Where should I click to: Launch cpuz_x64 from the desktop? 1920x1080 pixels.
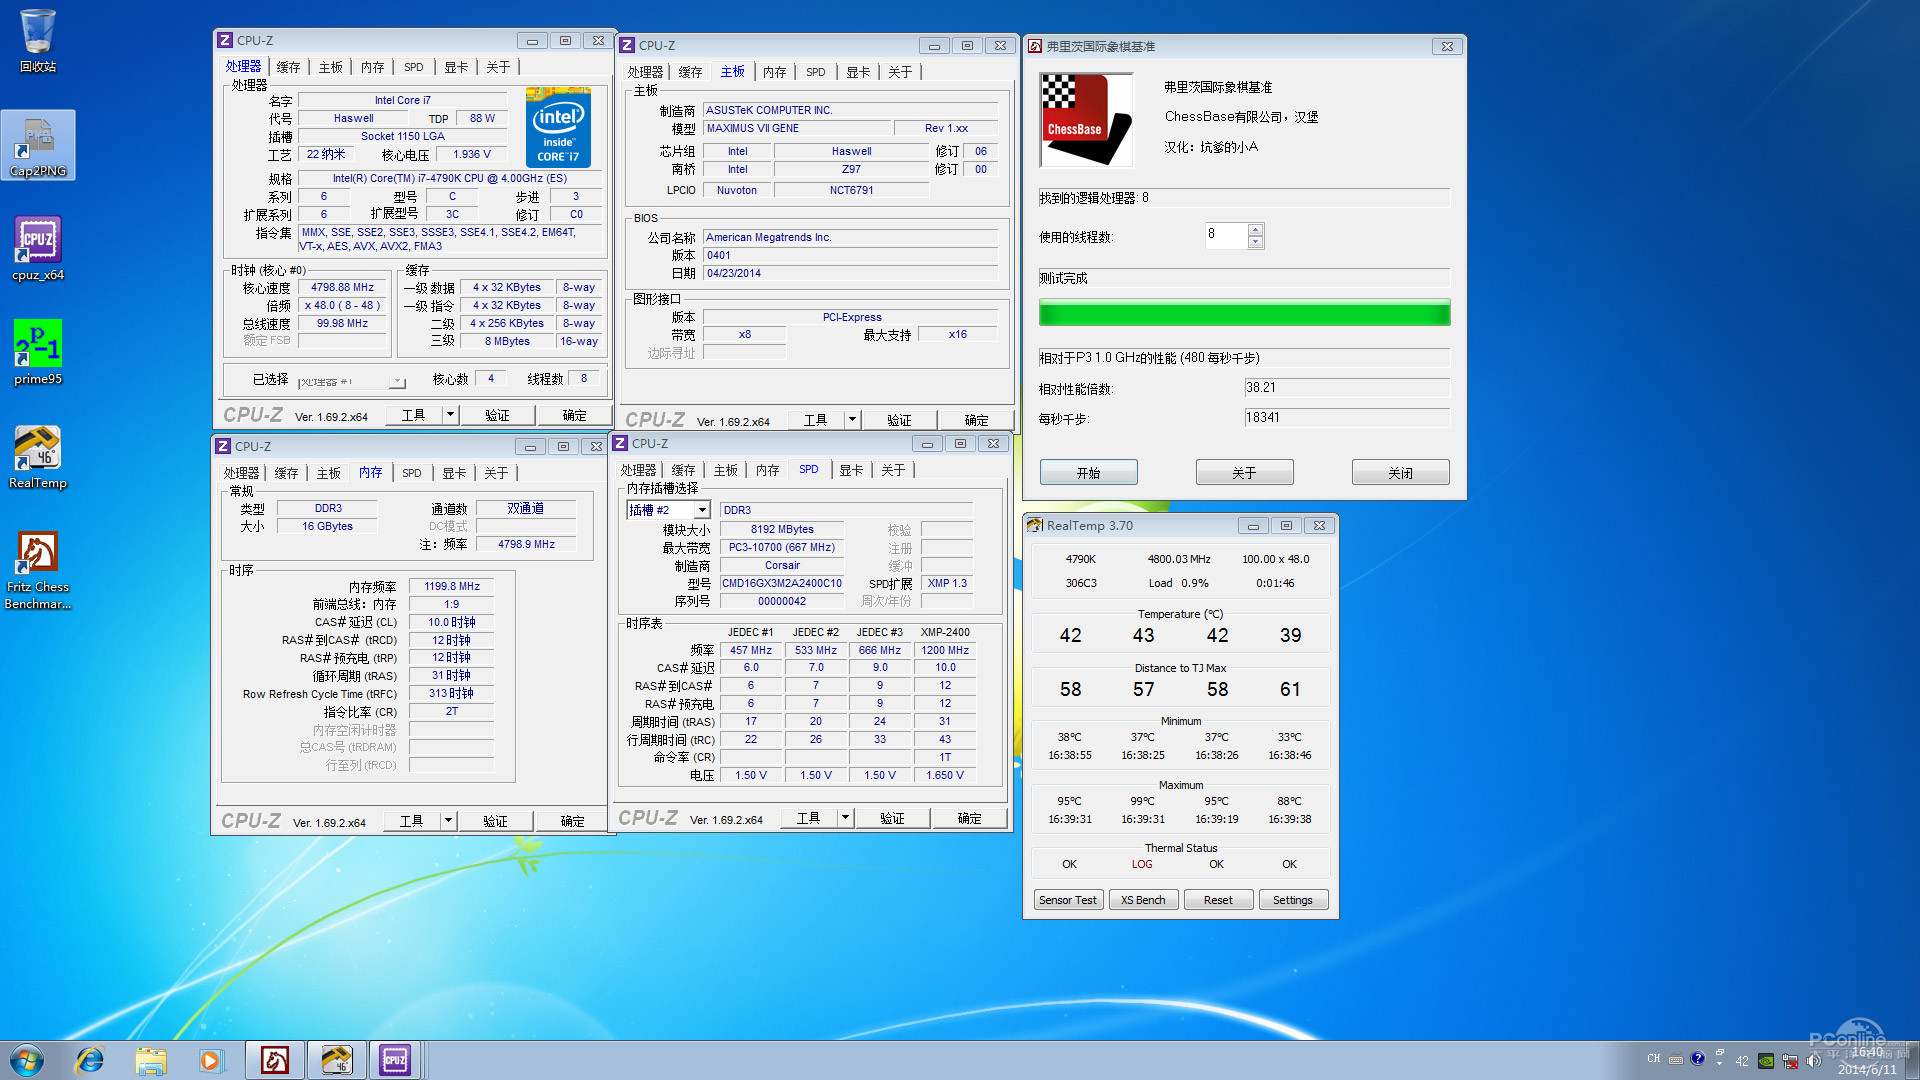click(x=38, y=249)
